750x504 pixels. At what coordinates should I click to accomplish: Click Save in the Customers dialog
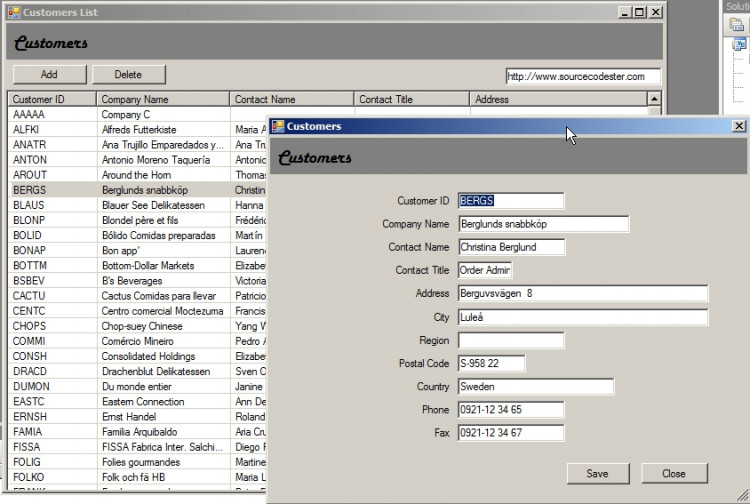tap(597, 473)
